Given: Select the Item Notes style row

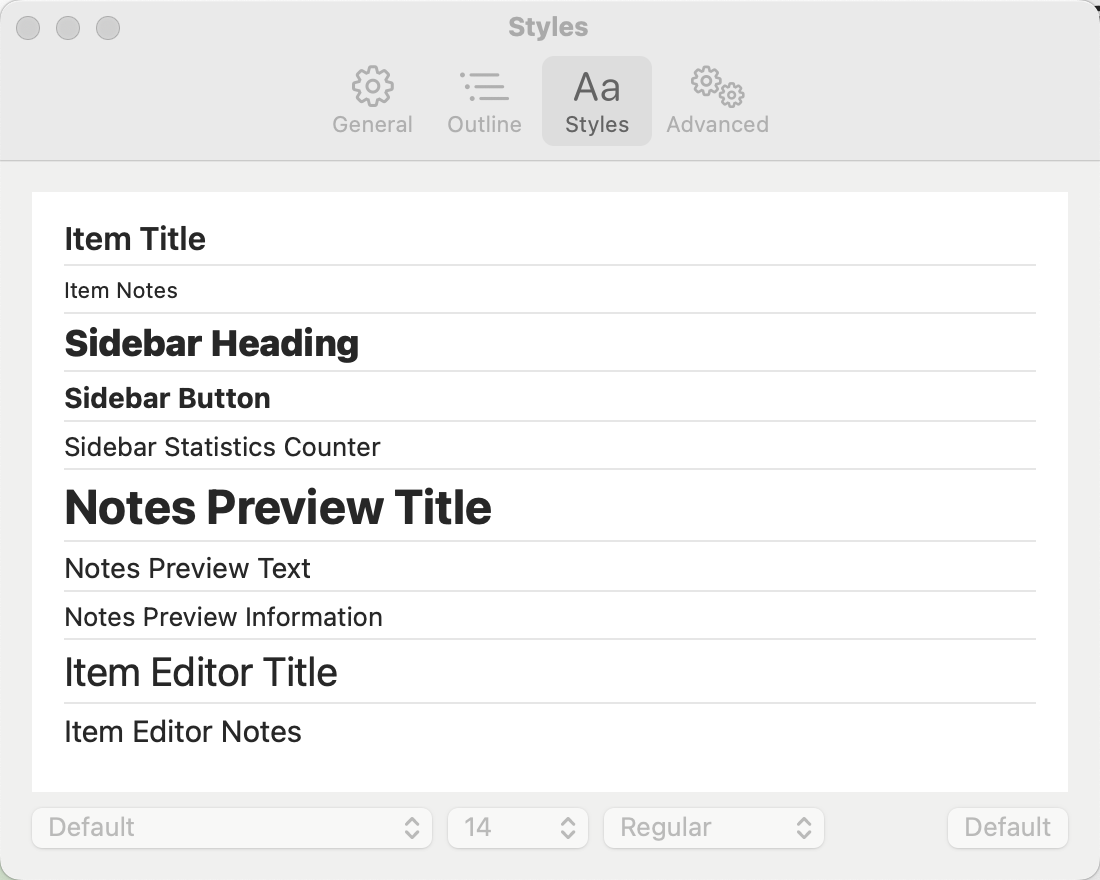Looking at the screenshot, I should (x=550, y=290).
